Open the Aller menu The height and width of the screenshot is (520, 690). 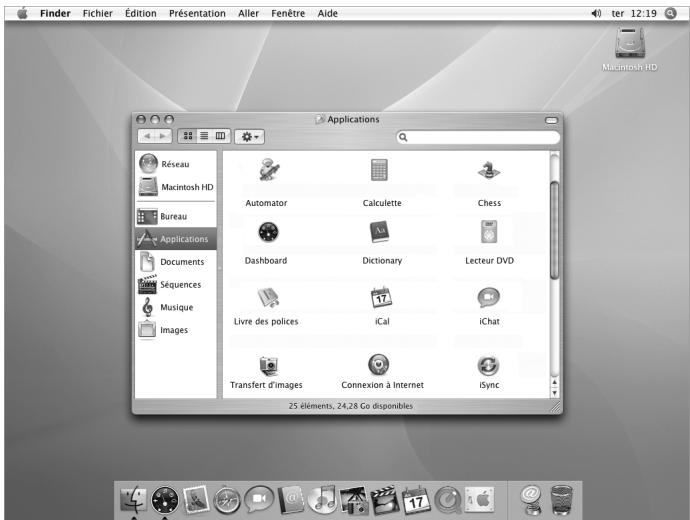tap(248, 13)
